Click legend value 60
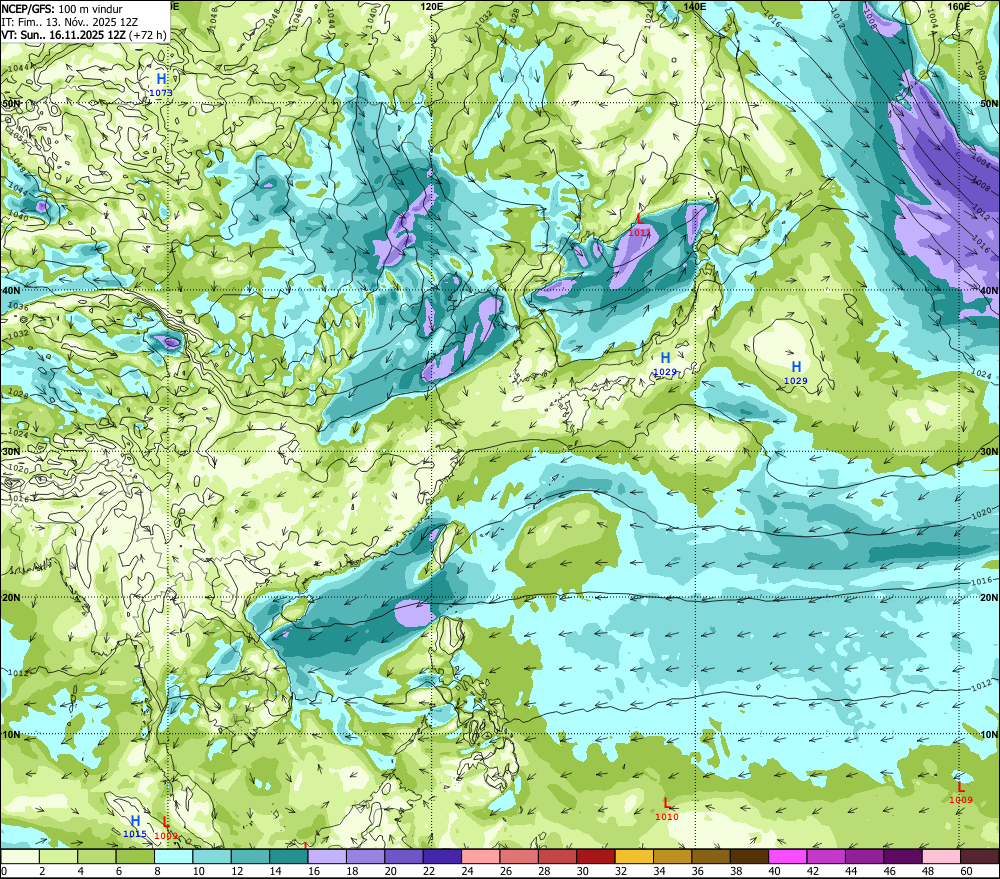The width and height of the screenshot is (1000, 879). click(x=967, y=871)
